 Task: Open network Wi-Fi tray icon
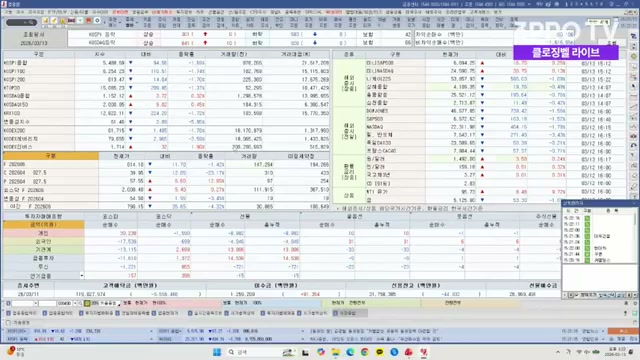point(579,352)
